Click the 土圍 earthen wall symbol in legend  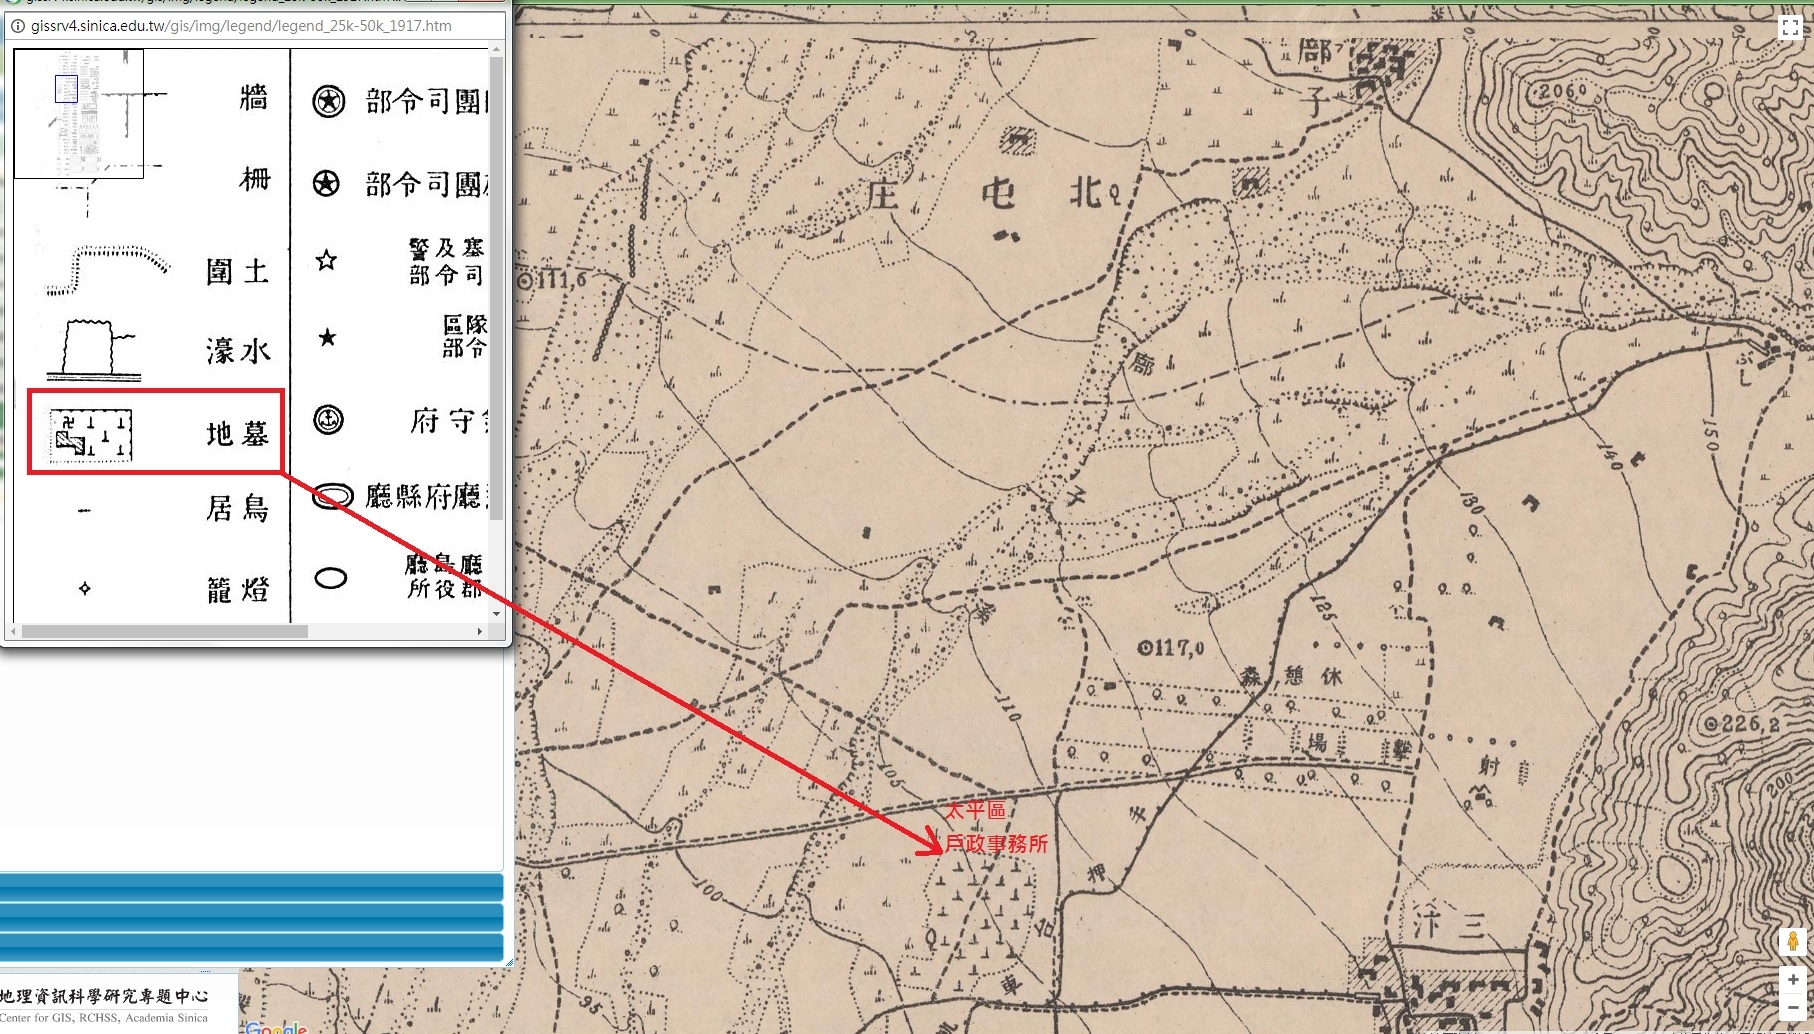click(107, 269)
